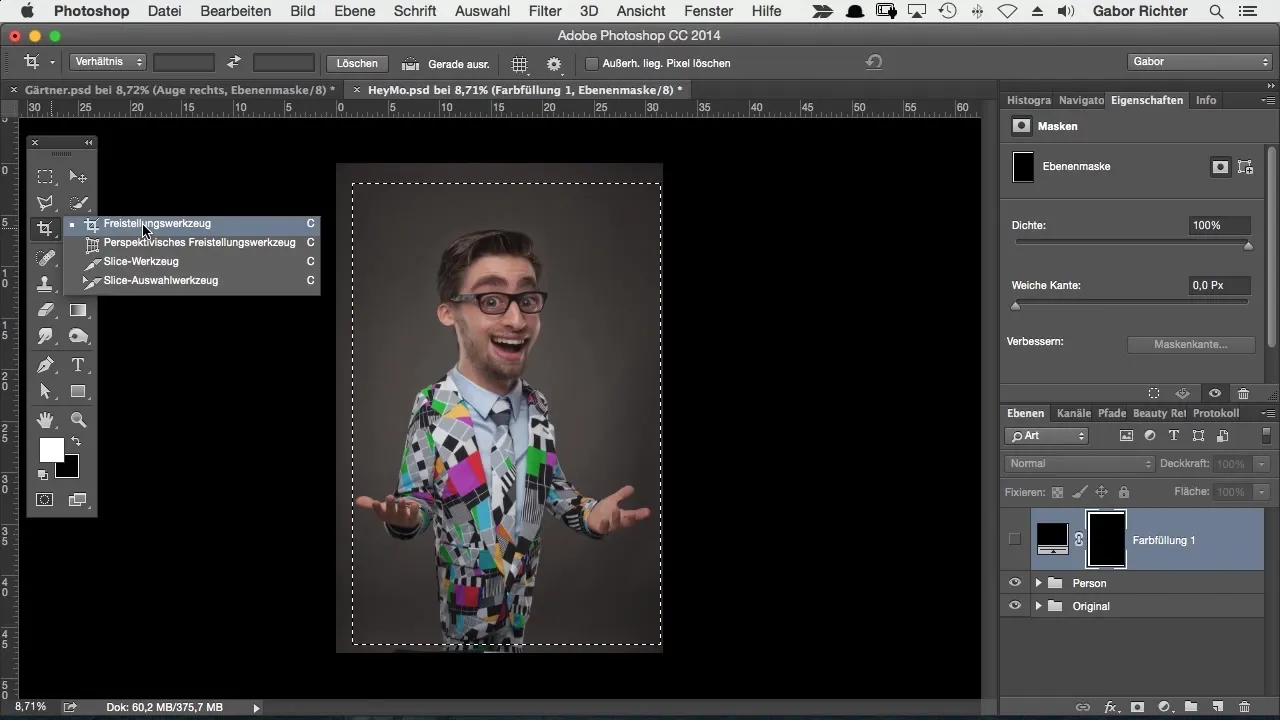Open the Filter menu
This screenshot has height=720, width=1280.
(x=545, y=11)
